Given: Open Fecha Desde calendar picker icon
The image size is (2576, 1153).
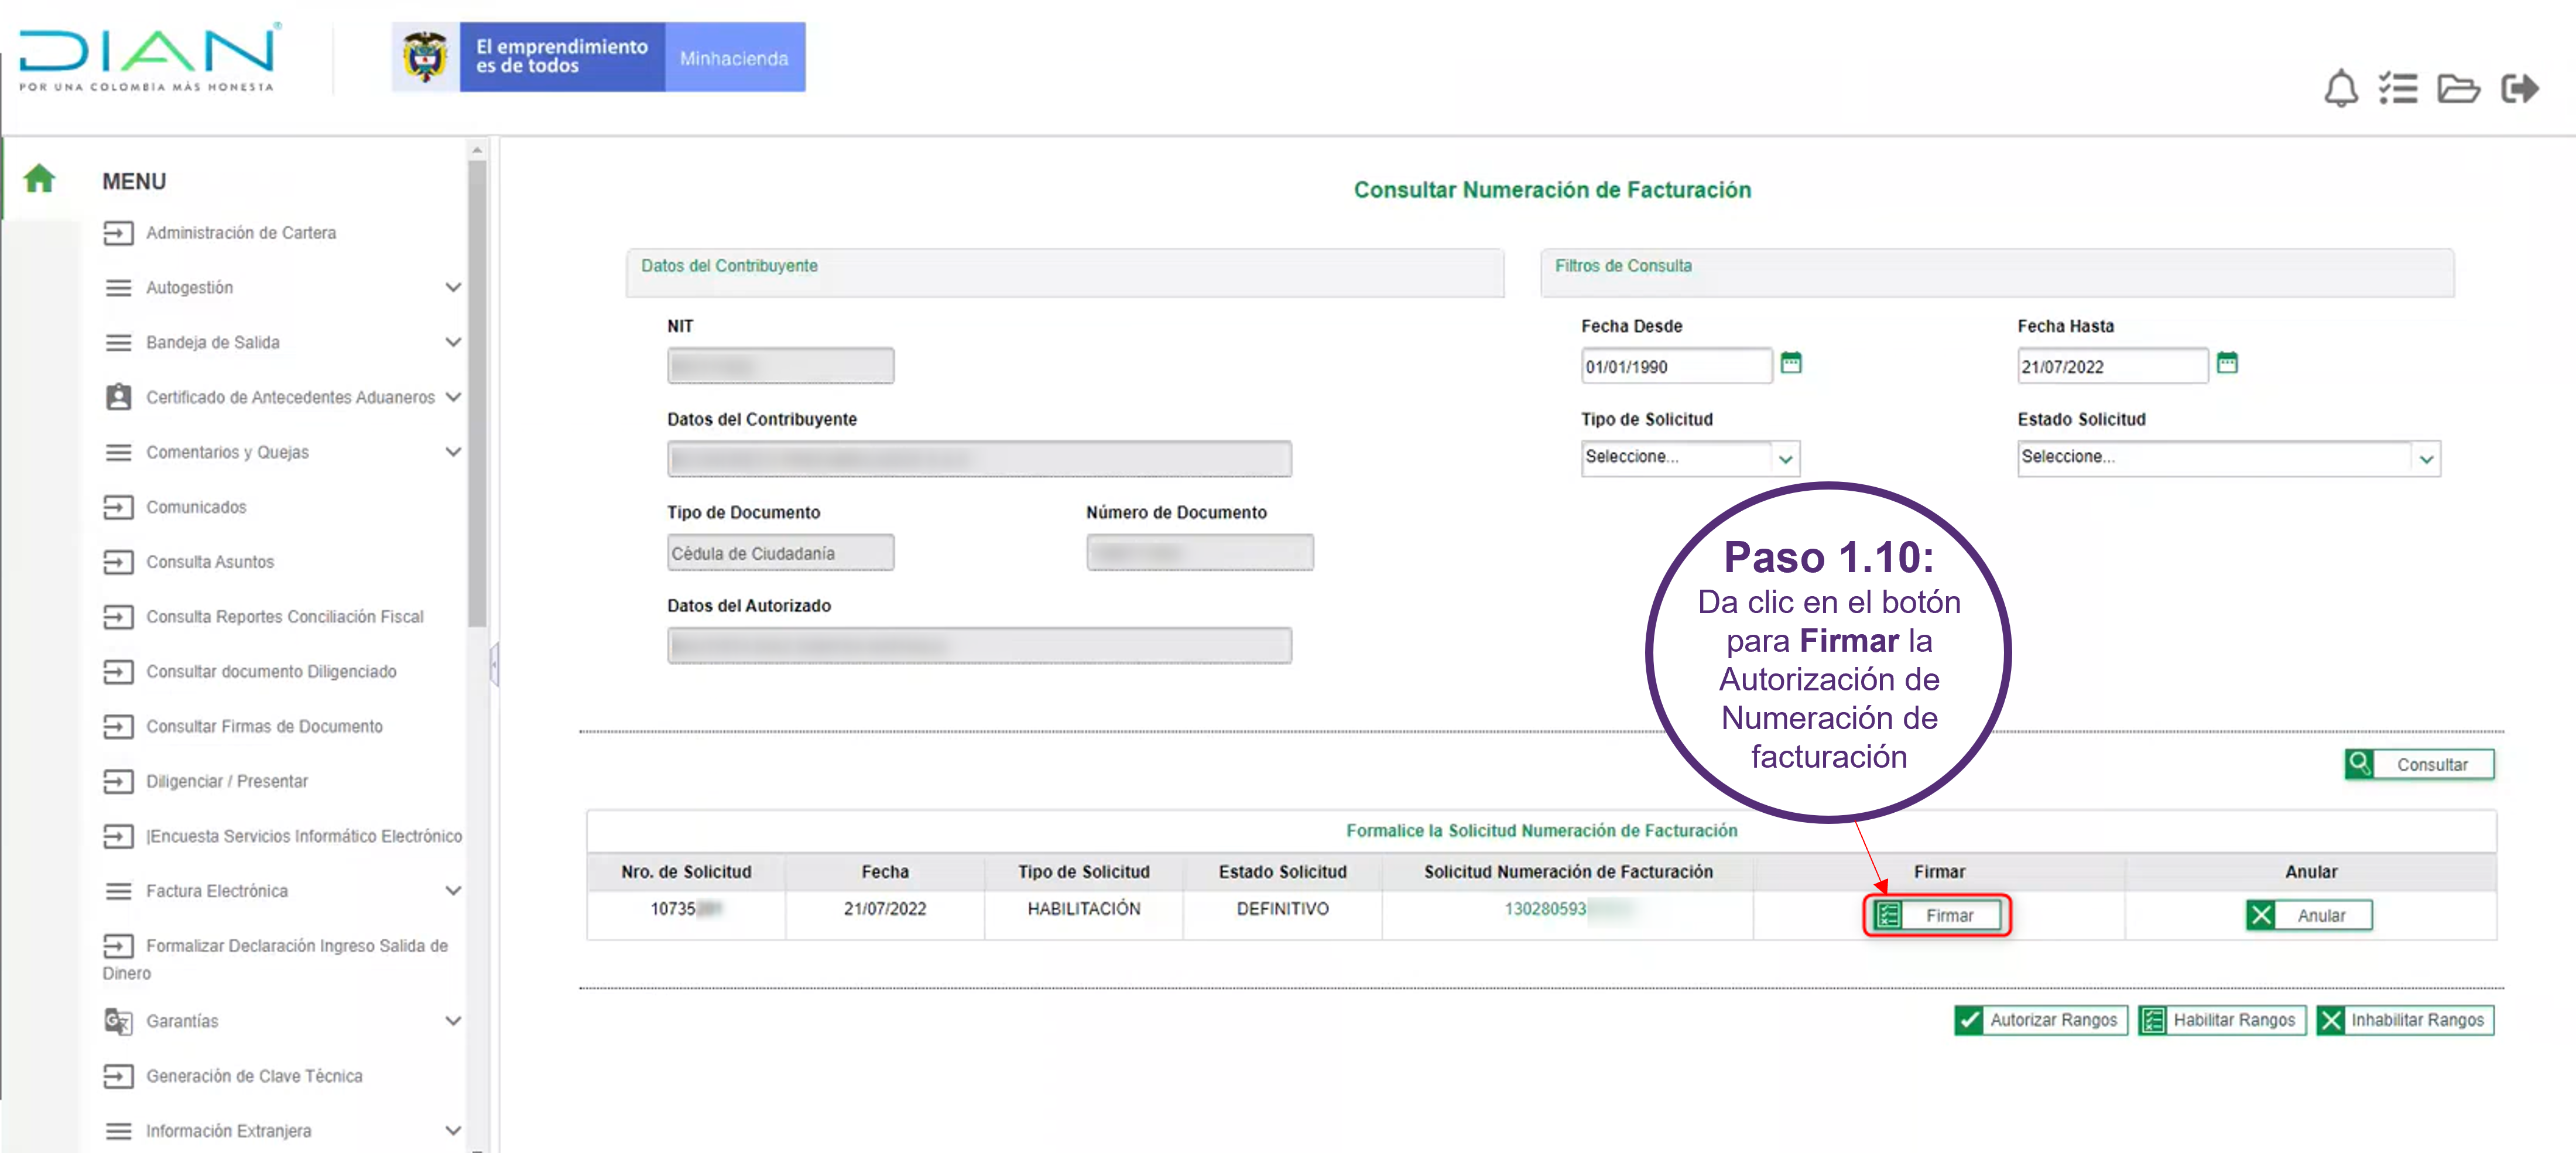Looking at the screenshot, I should pos(1790,363).
